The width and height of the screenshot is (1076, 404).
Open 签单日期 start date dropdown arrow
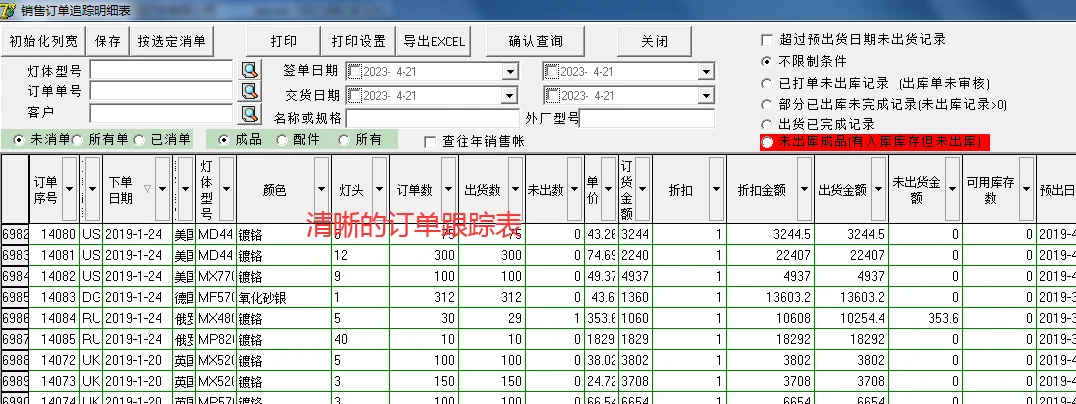coord(509,71)
